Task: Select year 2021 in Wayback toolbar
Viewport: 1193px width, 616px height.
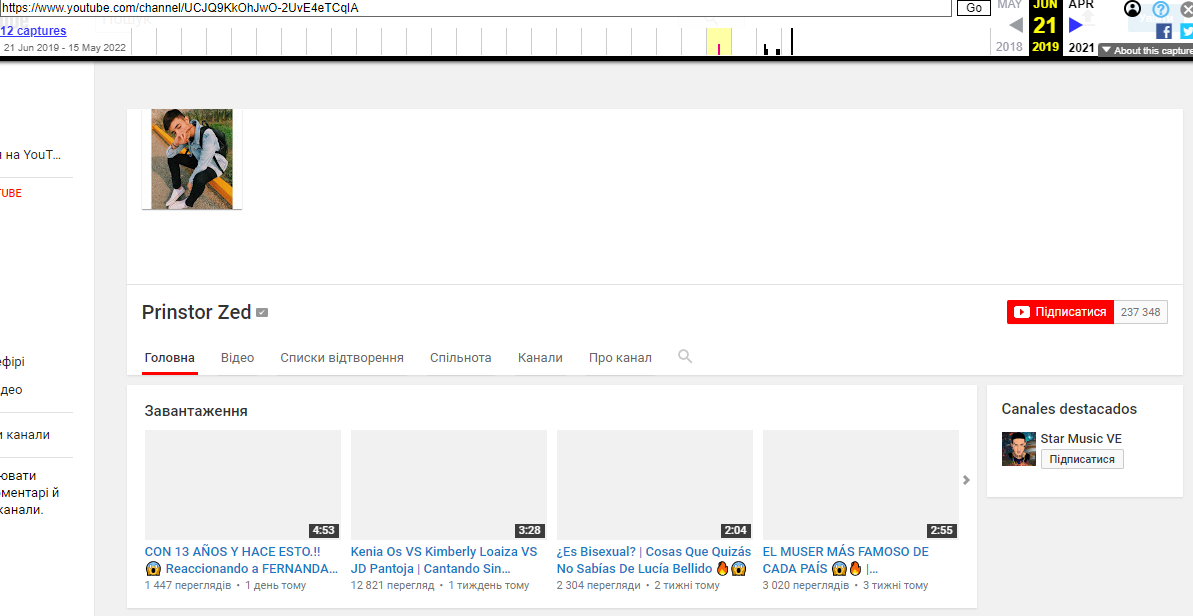Action: [x=1081, y=47]
